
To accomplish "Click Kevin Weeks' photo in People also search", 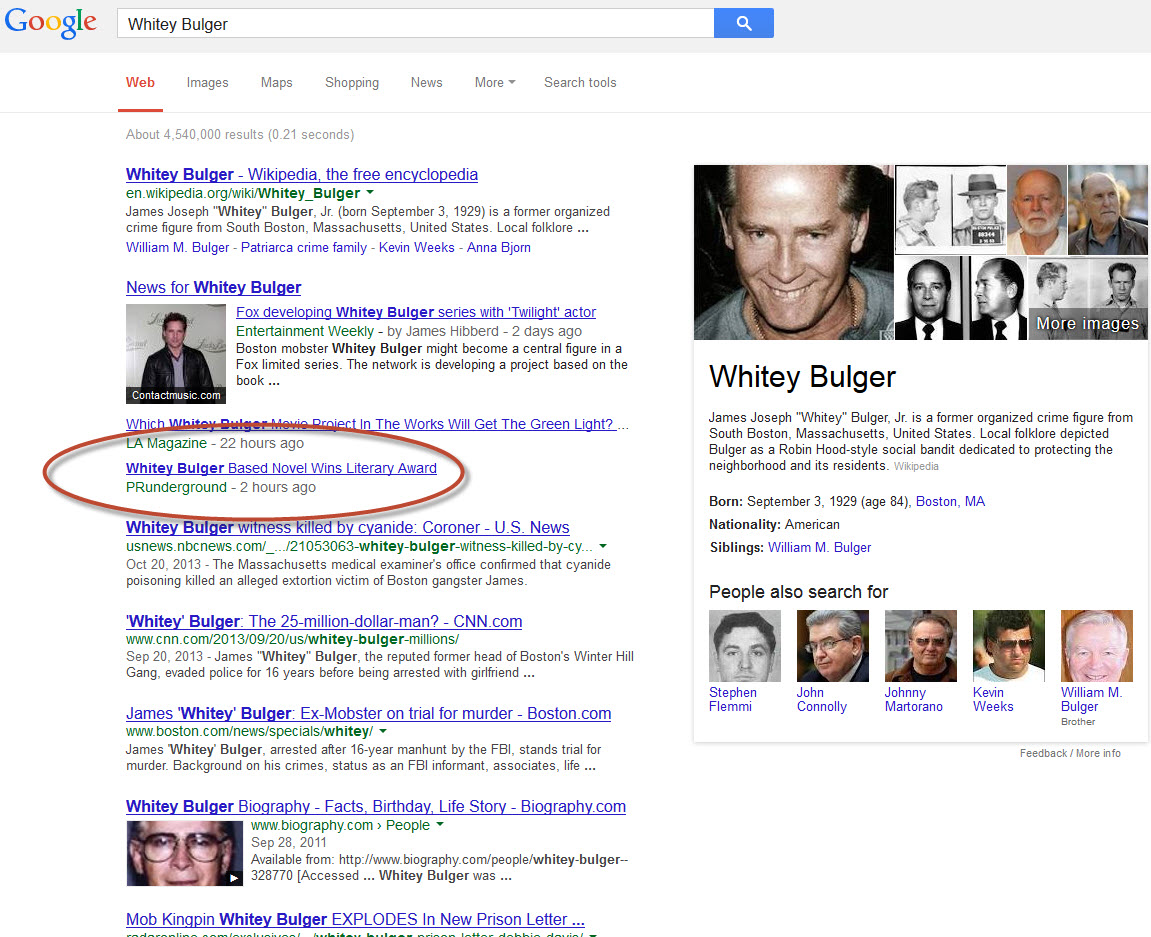I will pyautogui.click(x=1009, y=646).
